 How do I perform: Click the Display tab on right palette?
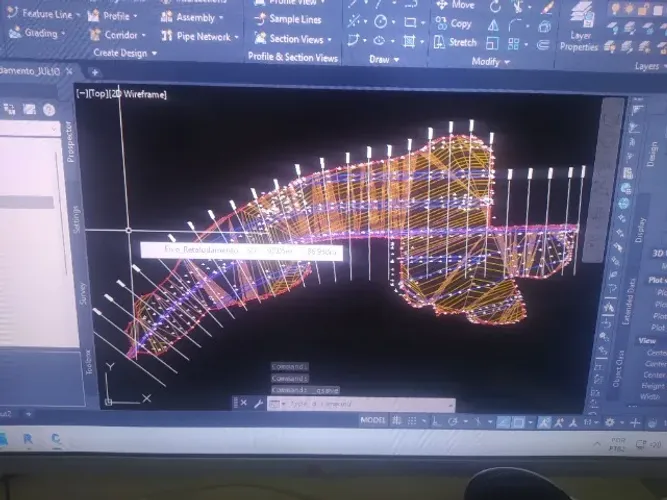point(640,230)
